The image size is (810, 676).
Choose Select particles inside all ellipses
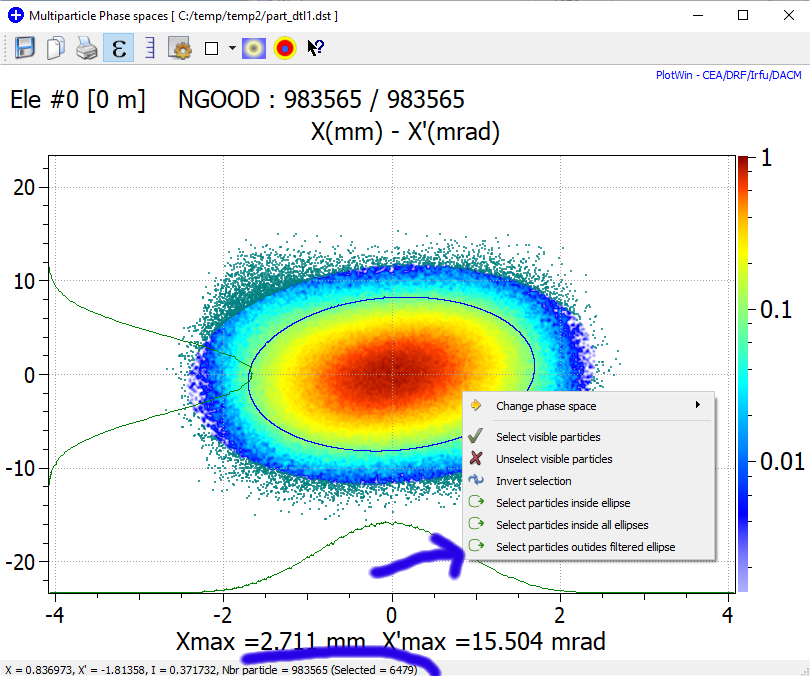point(572,525)
